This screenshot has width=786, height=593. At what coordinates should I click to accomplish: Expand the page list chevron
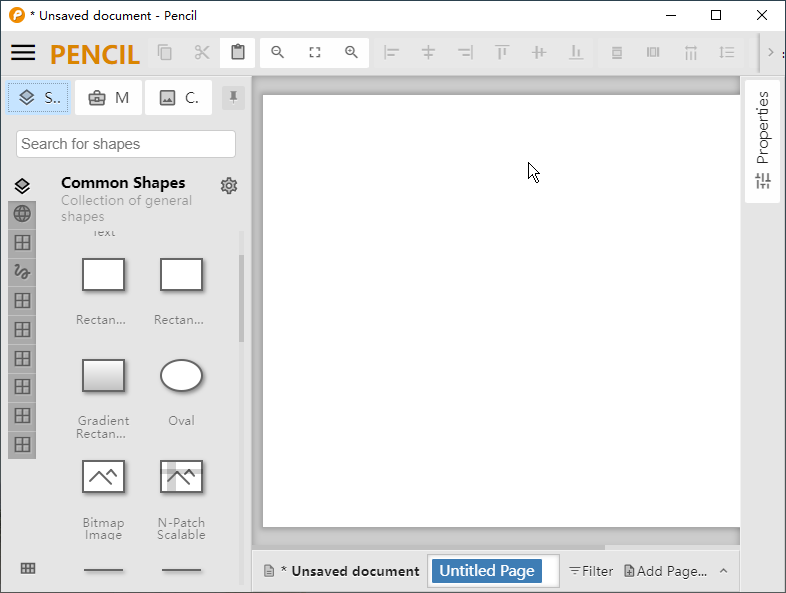click(723, 571)
